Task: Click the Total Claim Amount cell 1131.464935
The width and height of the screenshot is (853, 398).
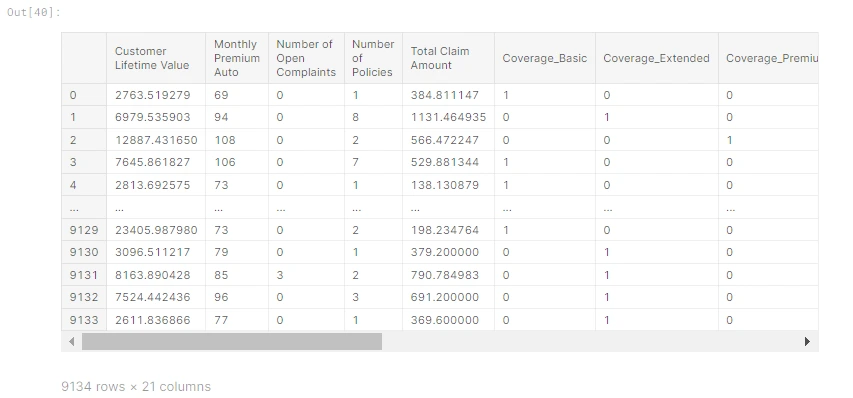Action: 448,117
